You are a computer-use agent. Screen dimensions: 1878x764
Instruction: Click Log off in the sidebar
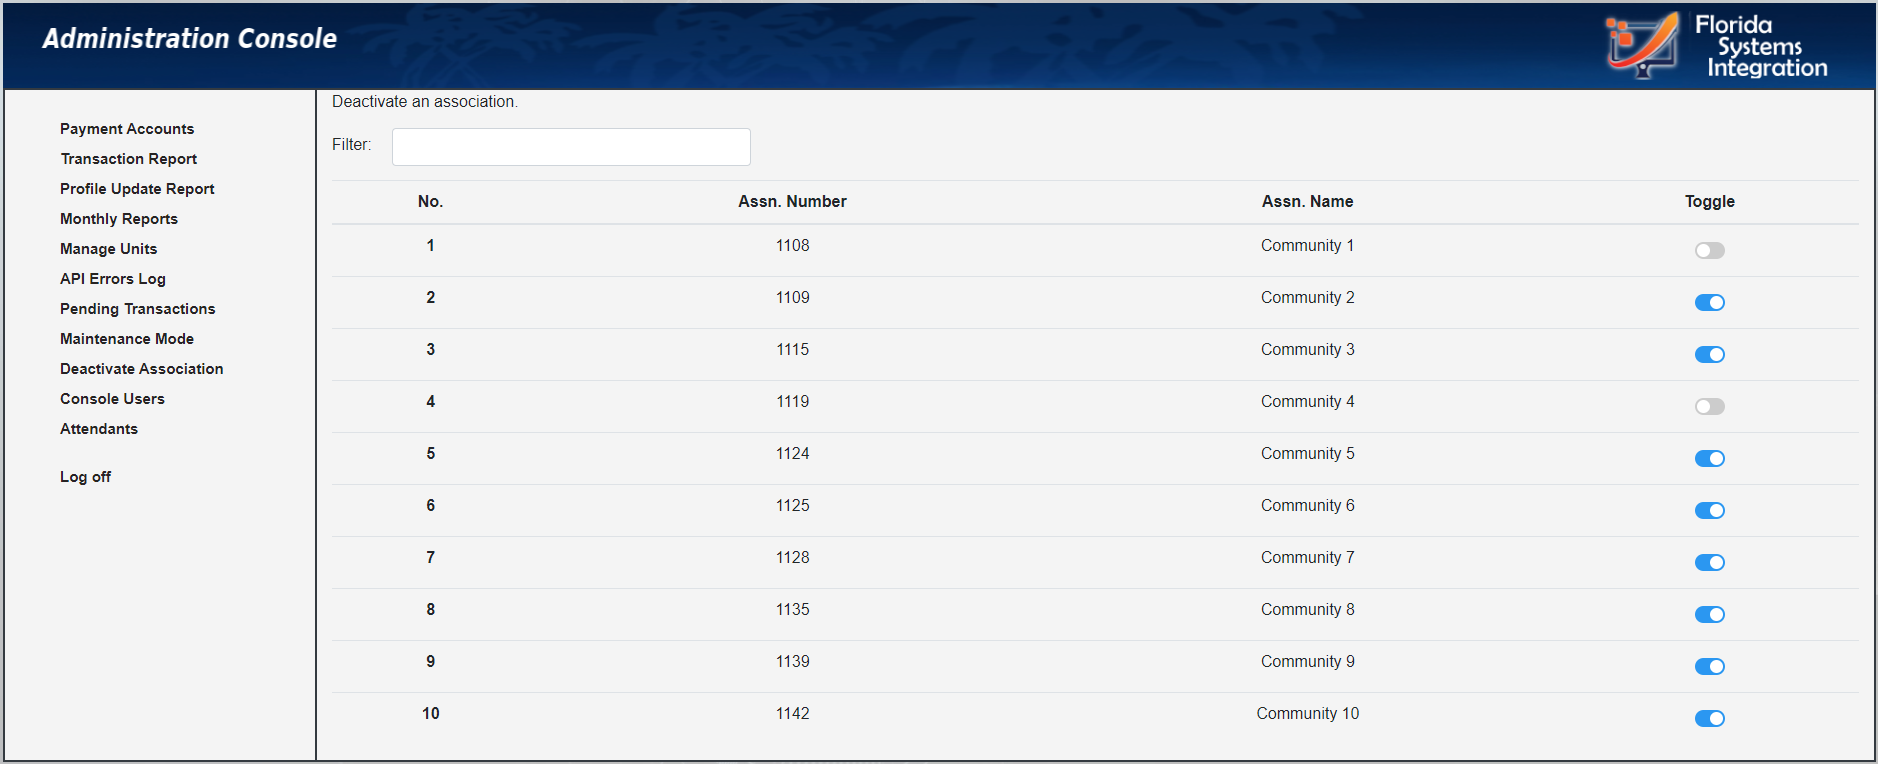tap(85, 477)
